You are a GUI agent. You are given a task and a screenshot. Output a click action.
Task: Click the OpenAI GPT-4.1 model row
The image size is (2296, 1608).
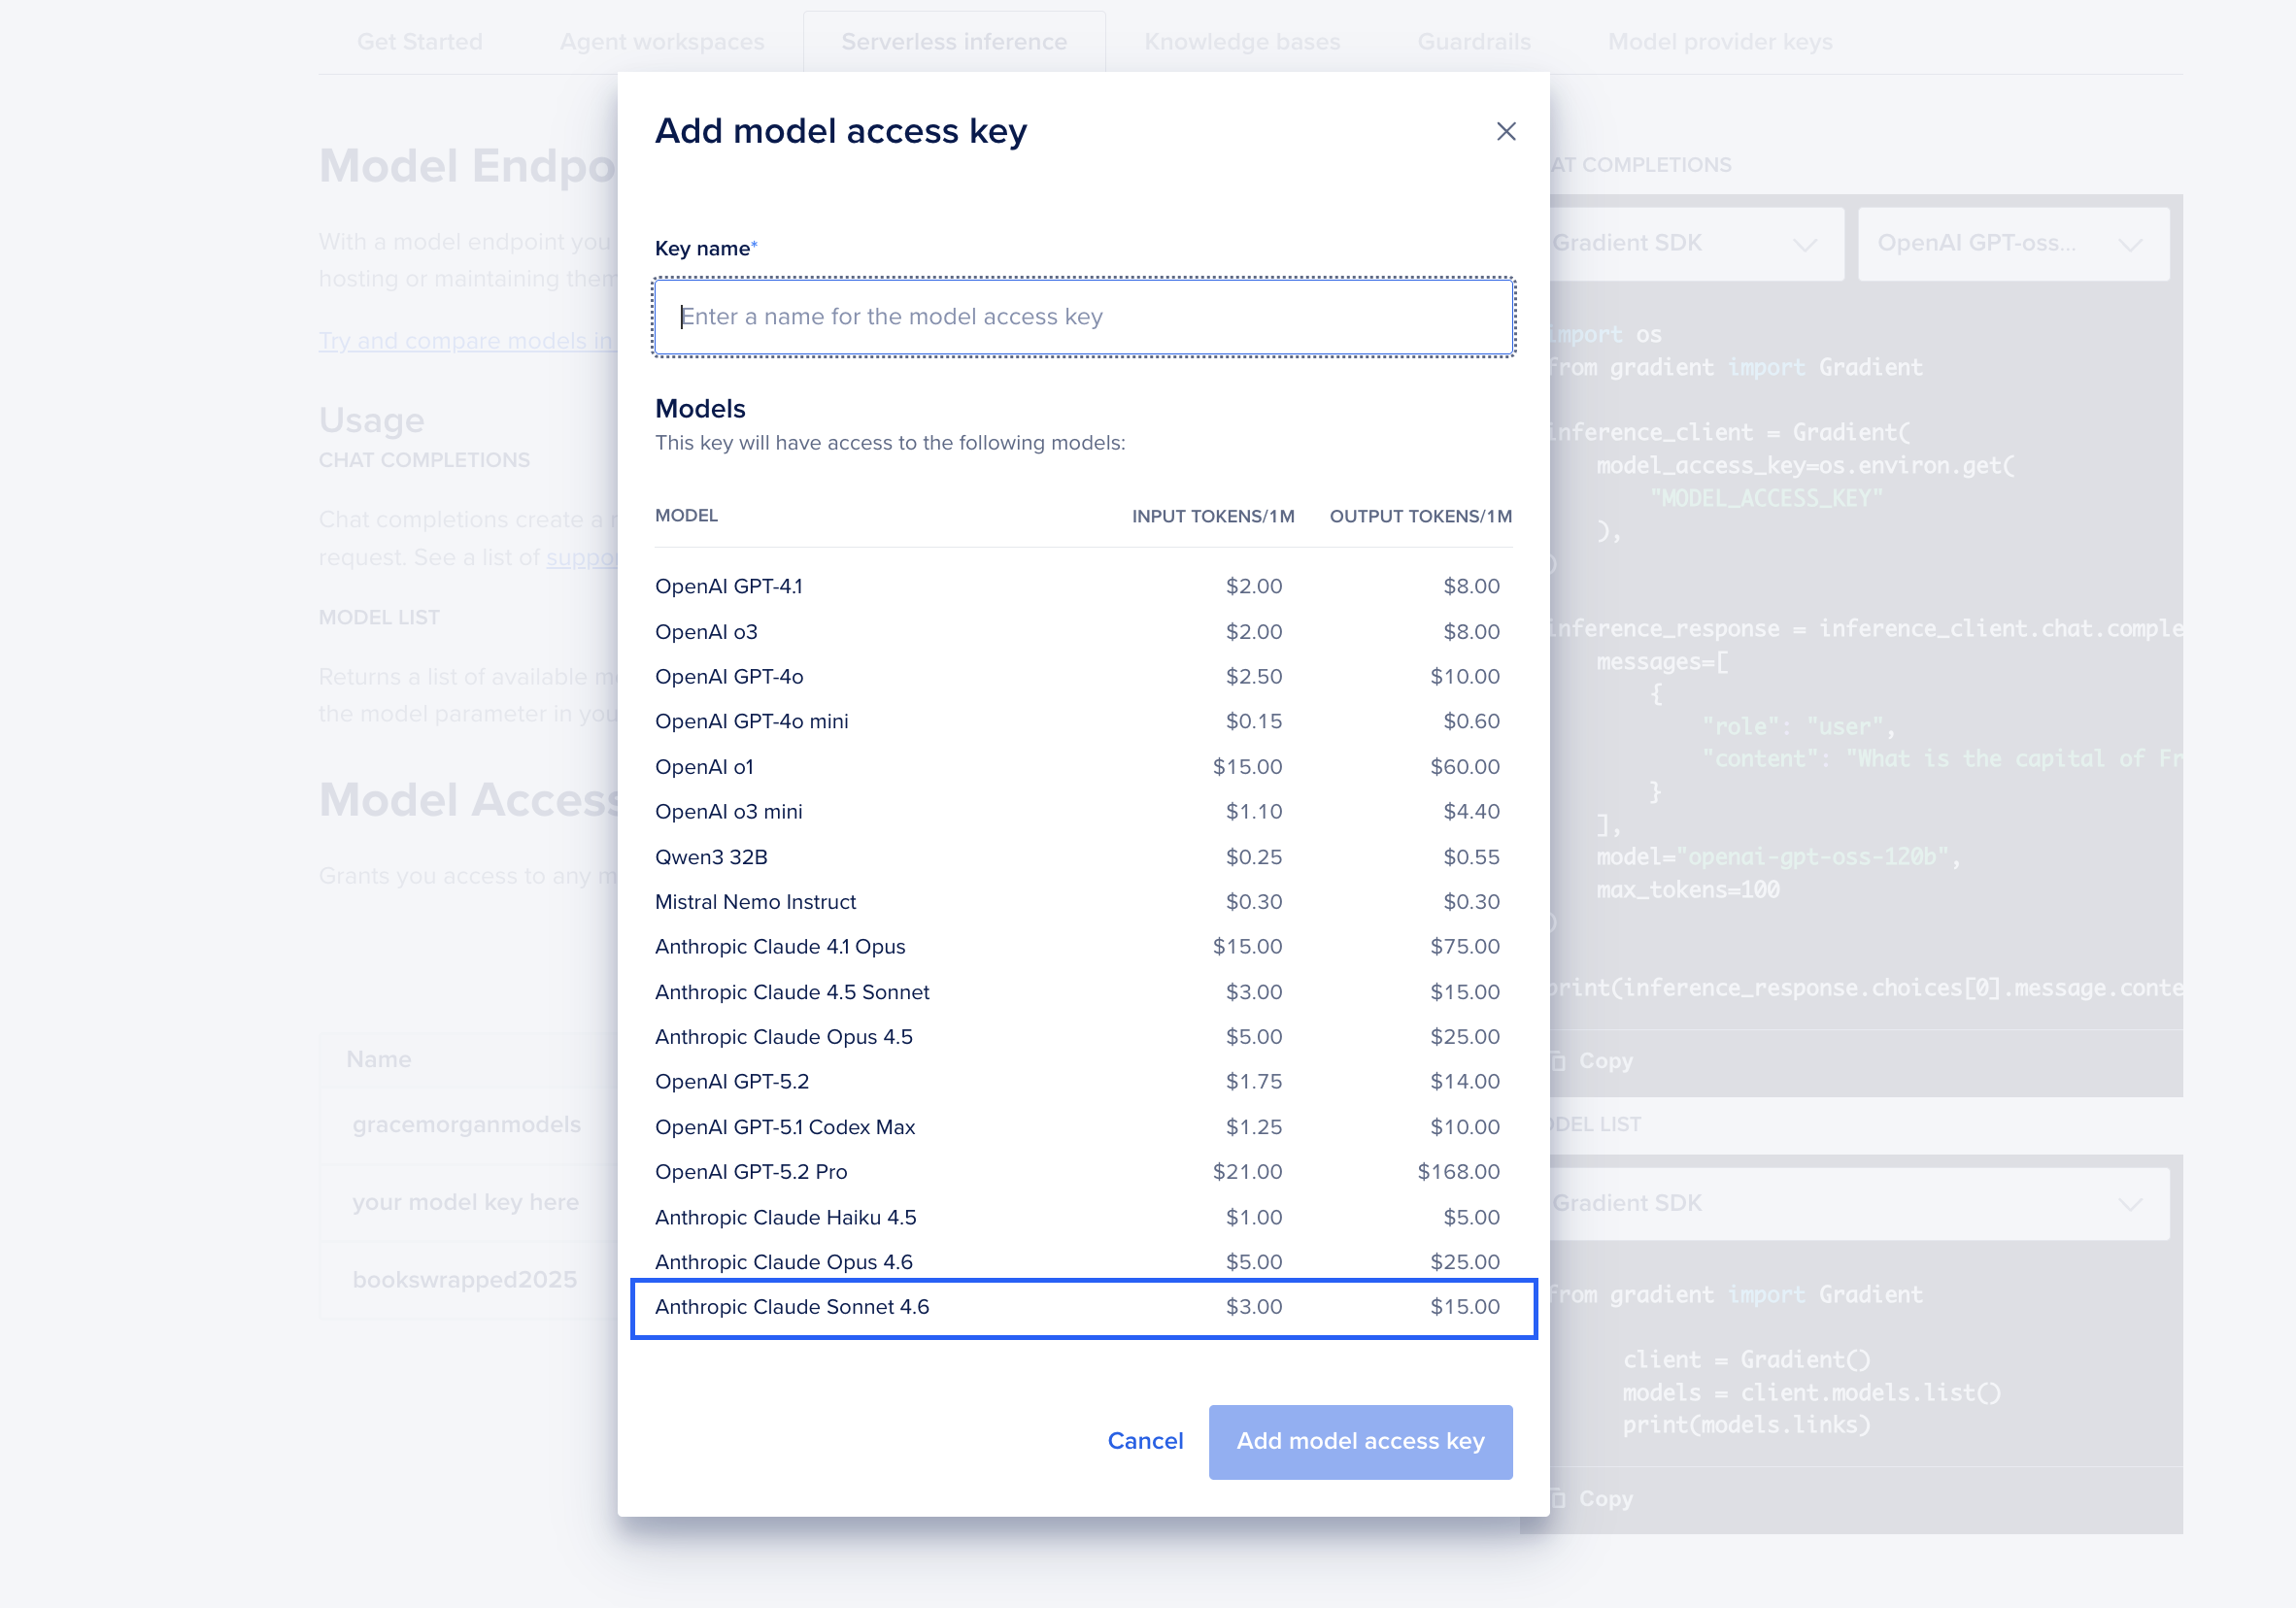tap(1083, 586)
